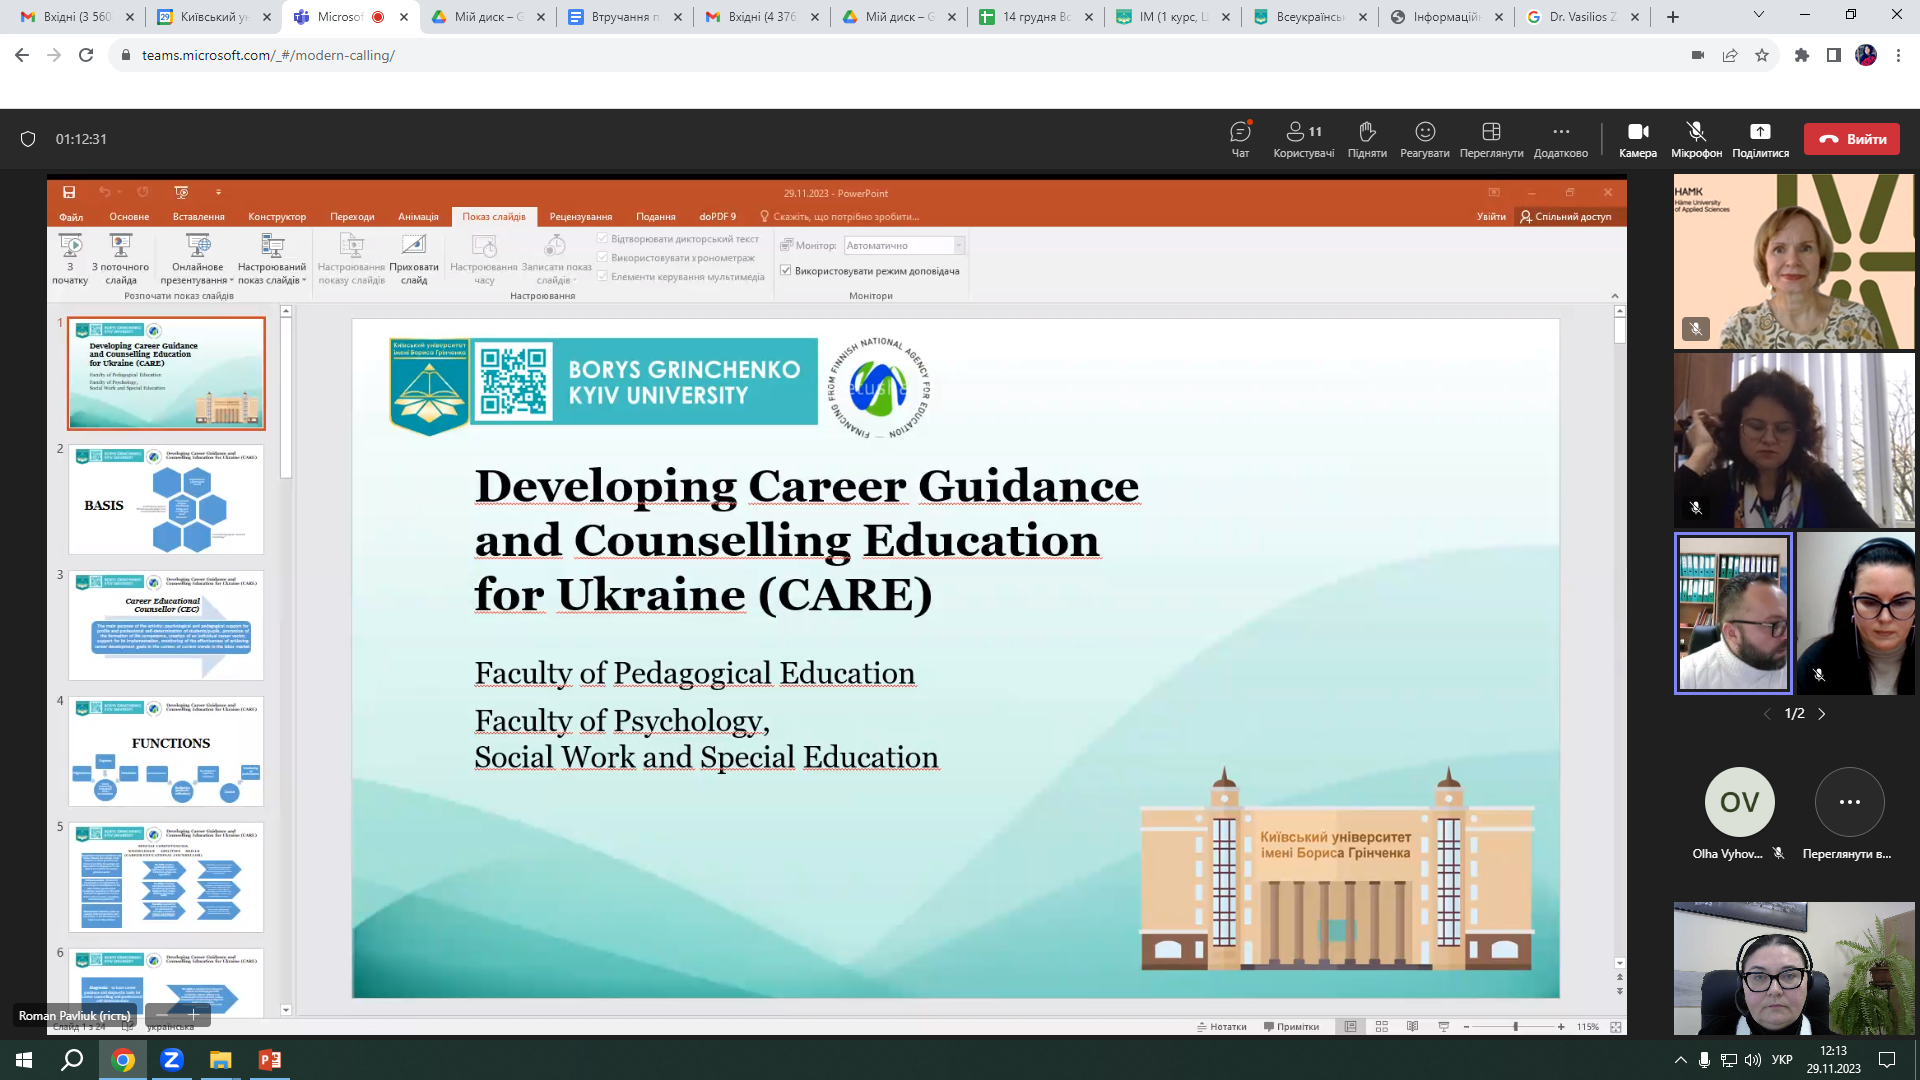Share screen with Поділитися icon
This screenshot has width=1920, height=1080.
click(1760, 139)
